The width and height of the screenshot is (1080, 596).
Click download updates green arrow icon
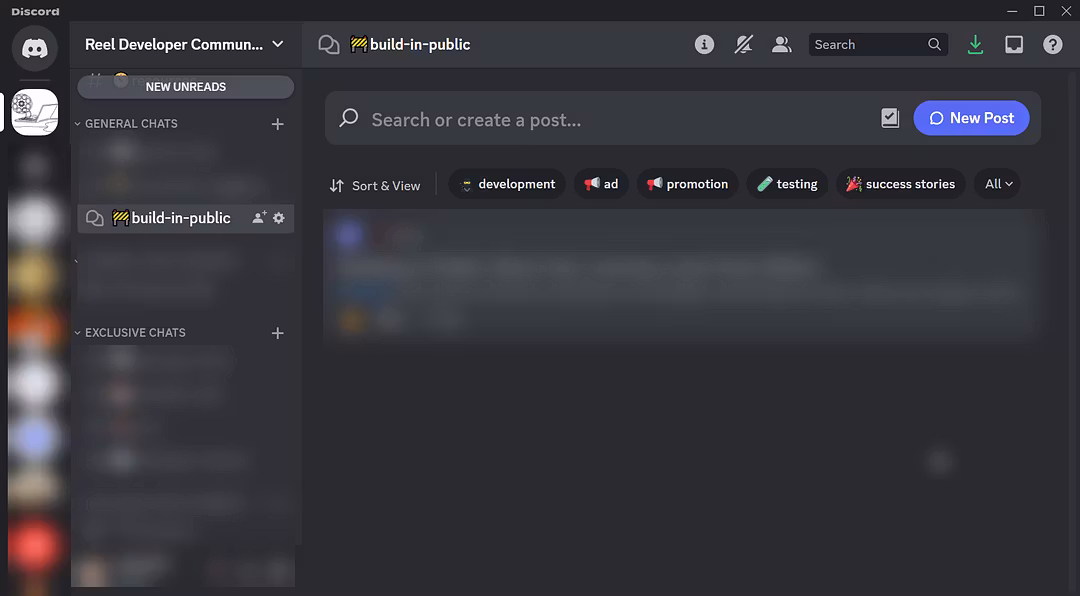pyautogui.click(x=975, y=45)
